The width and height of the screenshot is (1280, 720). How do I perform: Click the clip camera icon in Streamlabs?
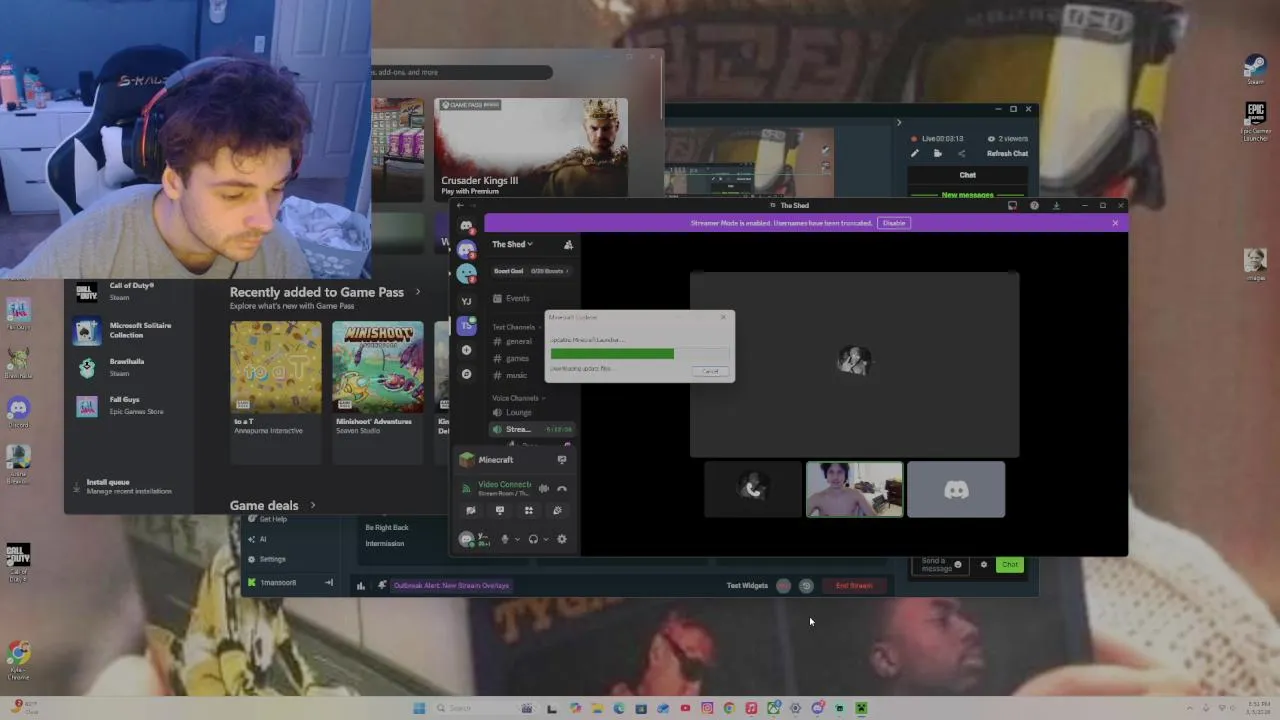pyautogui.click(x=937, y=153)
